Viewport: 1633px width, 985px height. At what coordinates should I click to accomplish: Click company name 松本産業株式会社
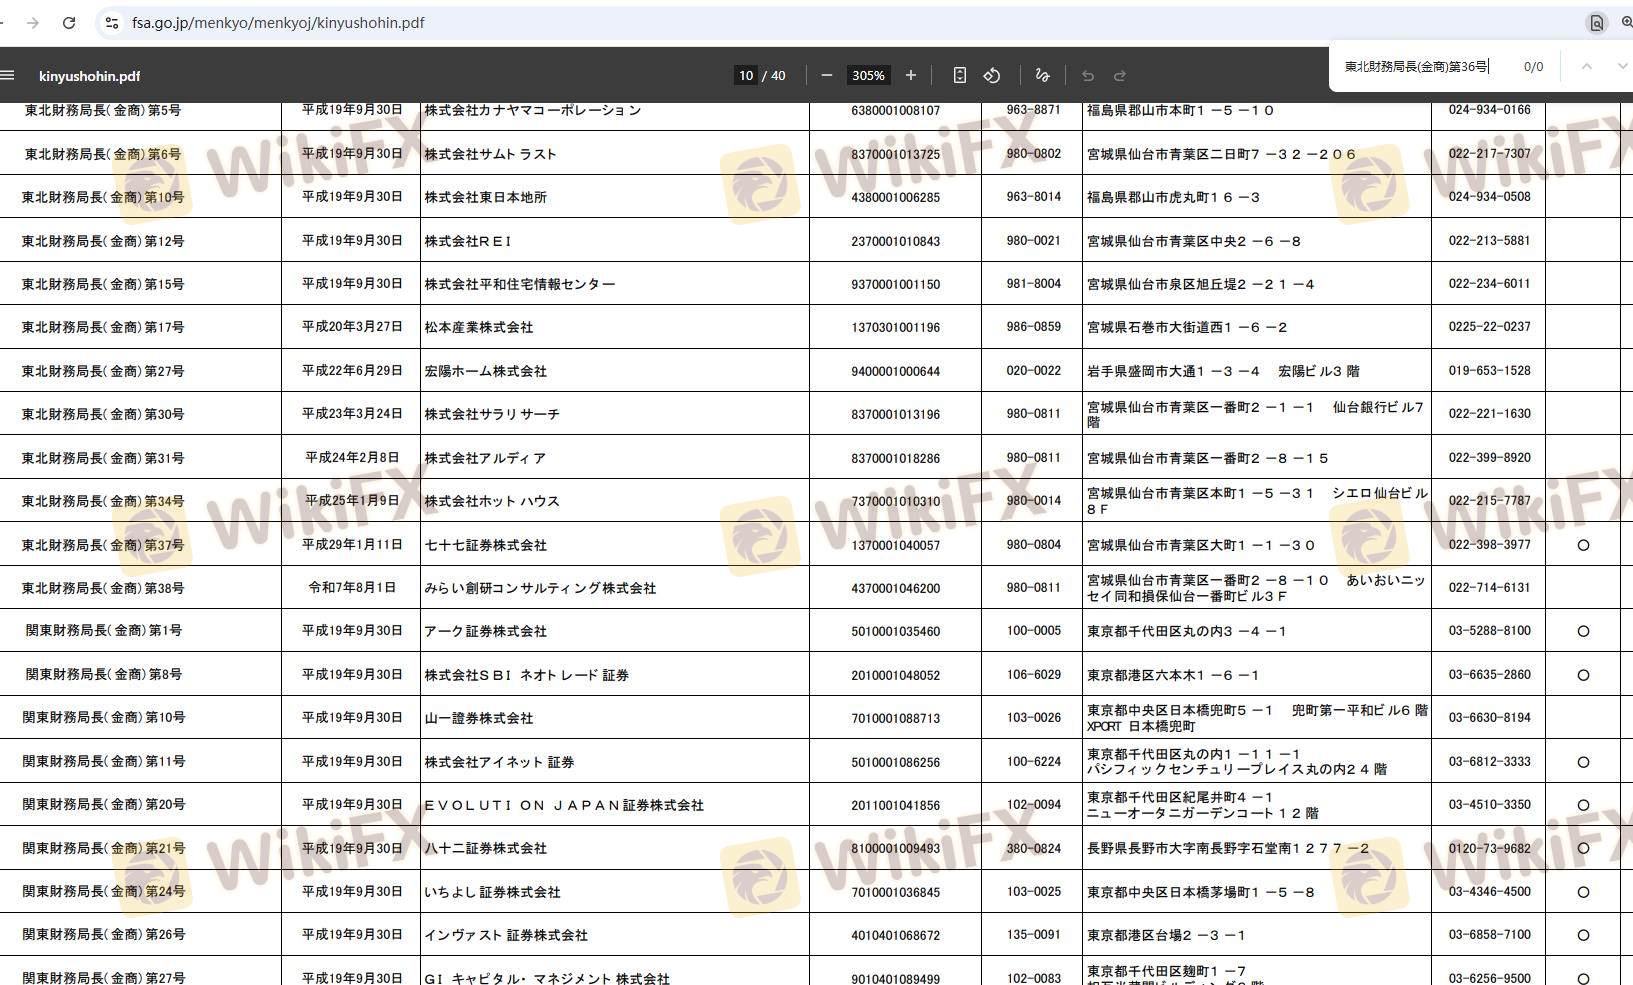tap(479, 327)
